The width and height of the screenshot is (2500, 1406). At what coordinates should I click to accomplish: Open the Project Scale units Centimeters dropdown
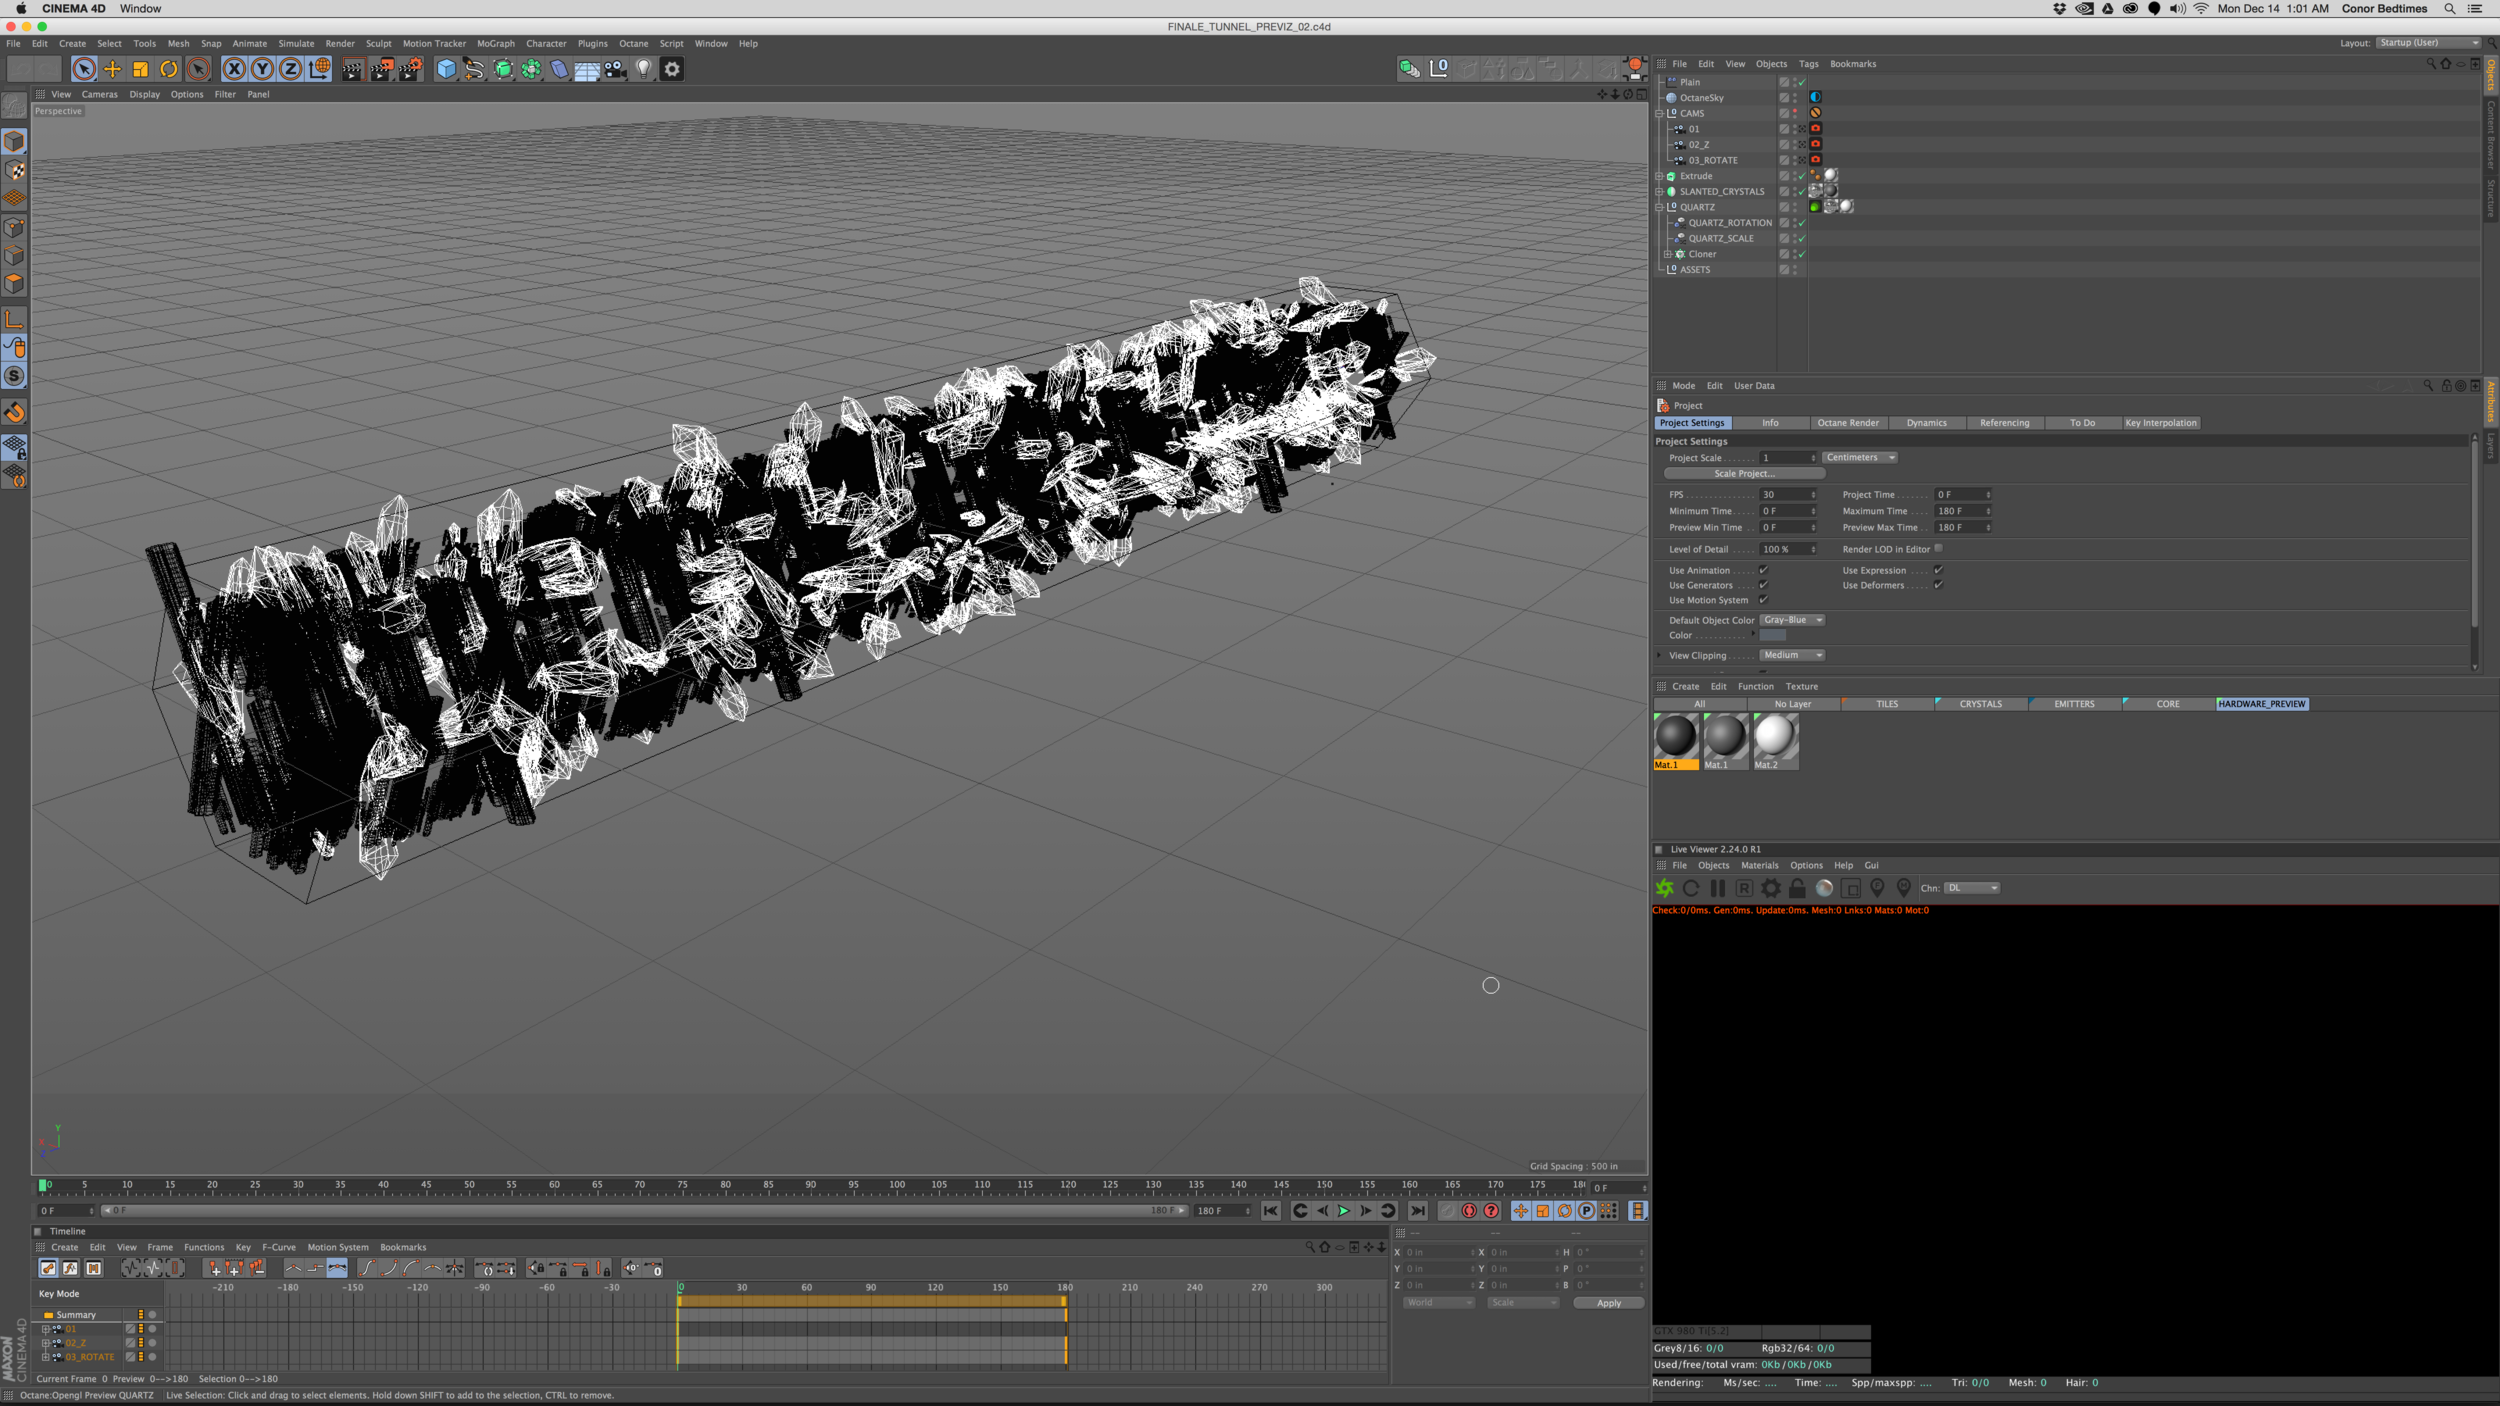(1860, 457)
